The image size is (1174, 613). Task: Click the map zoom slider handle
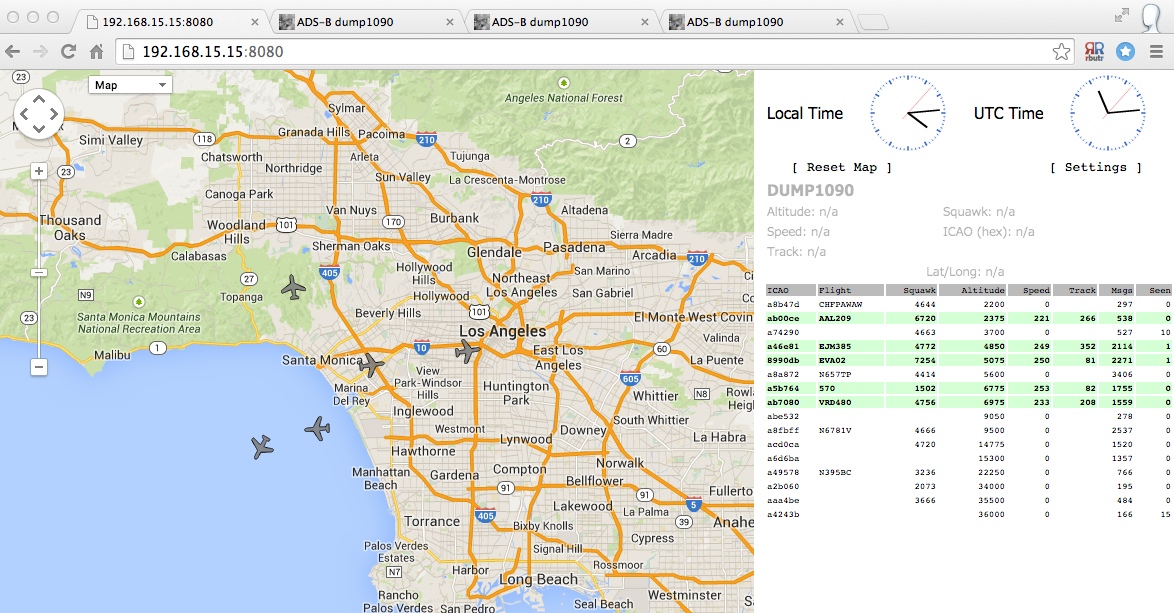click(38, 270)
